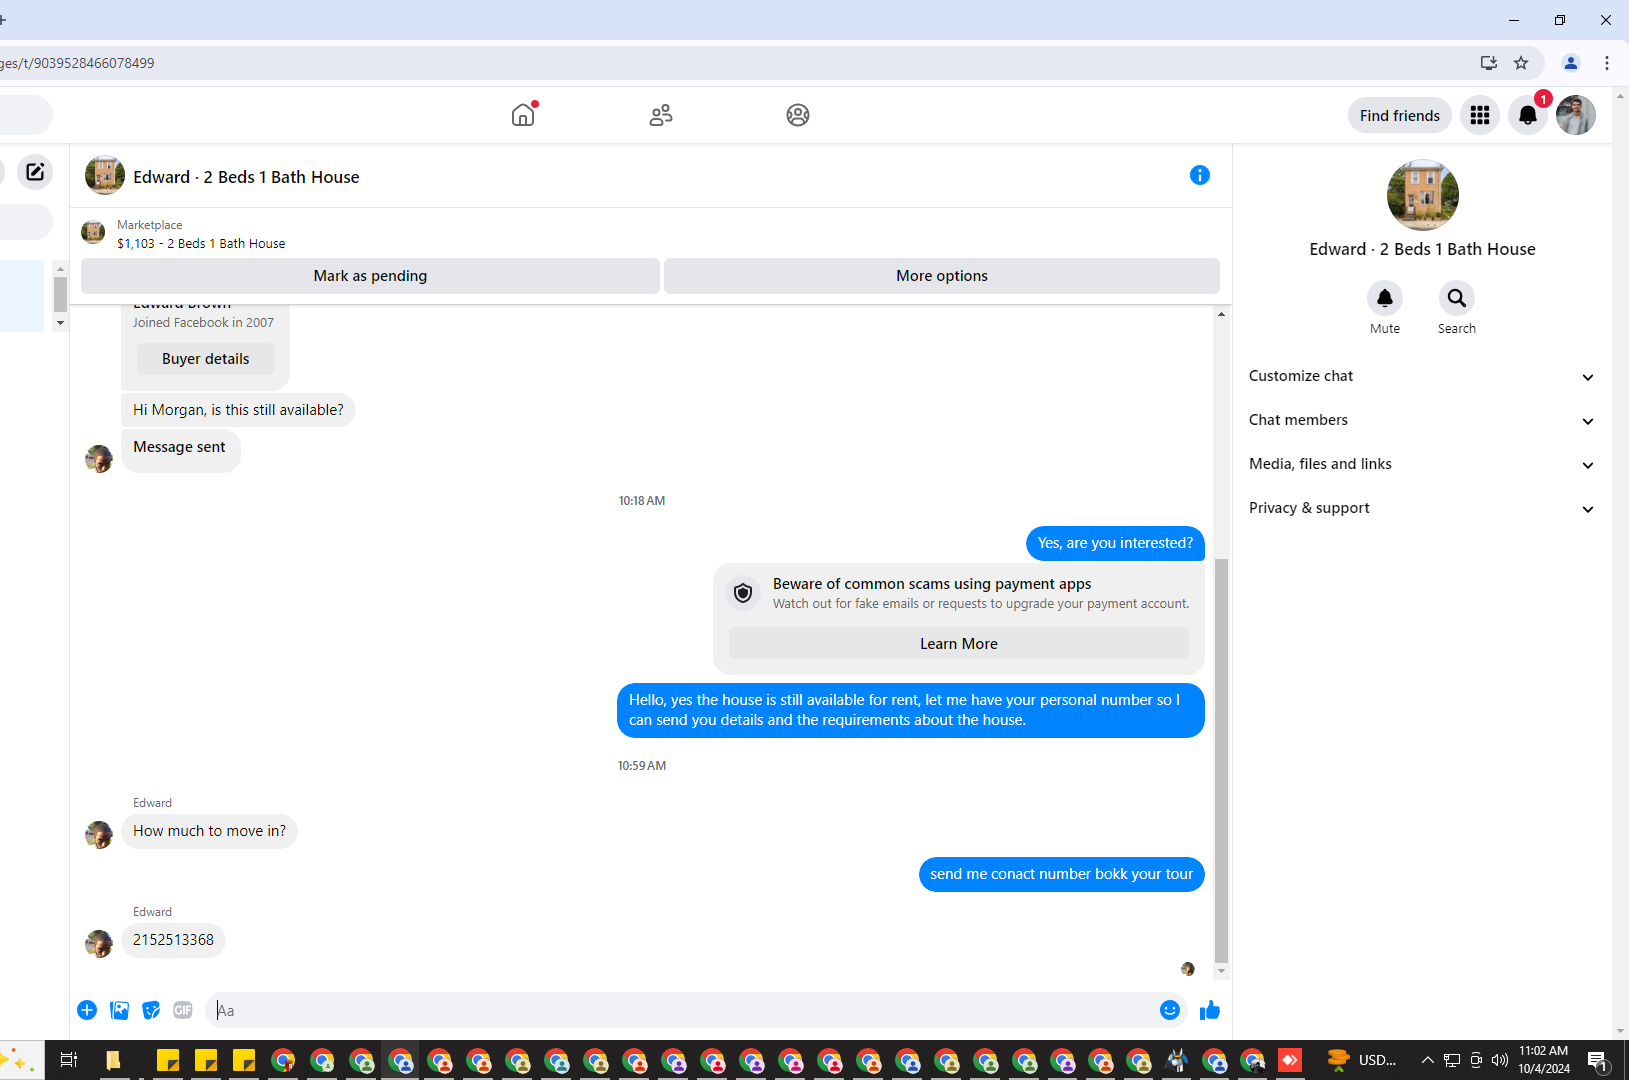Open the emoji picker in message box
The image size is (1629, 1080).
click(1170, 1010)
